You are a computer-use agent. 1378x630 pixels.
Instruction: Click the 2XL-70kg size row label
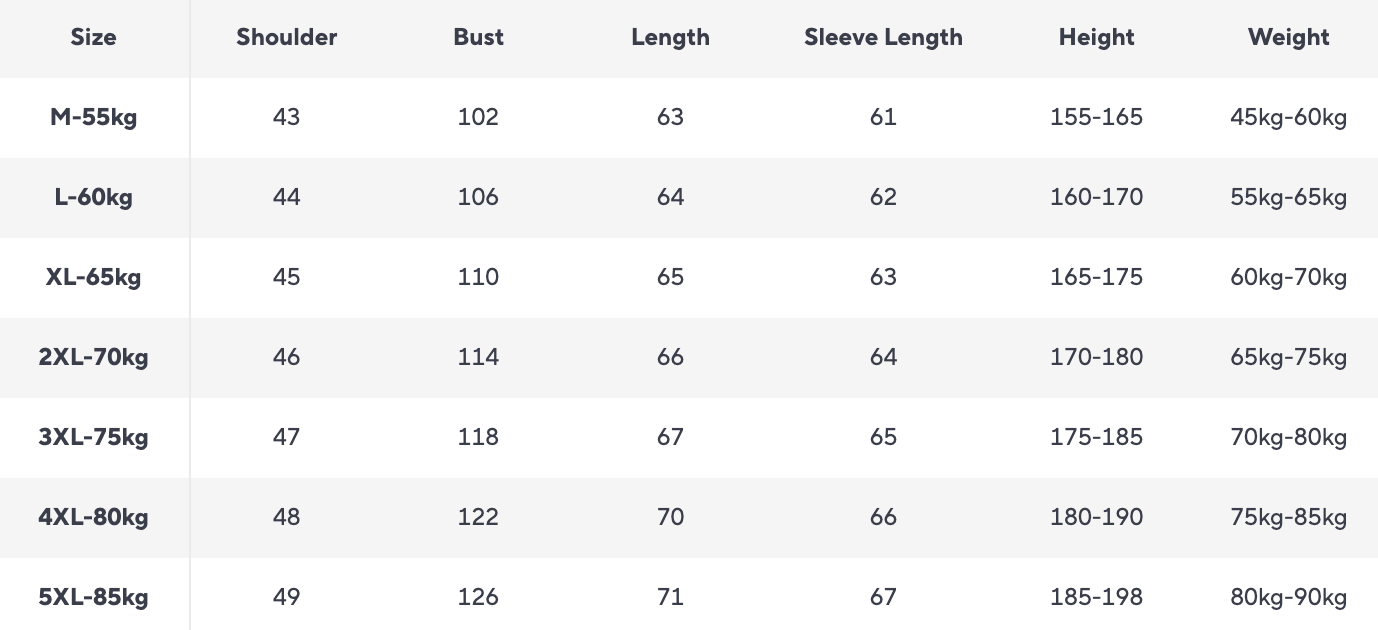[94, 358]
